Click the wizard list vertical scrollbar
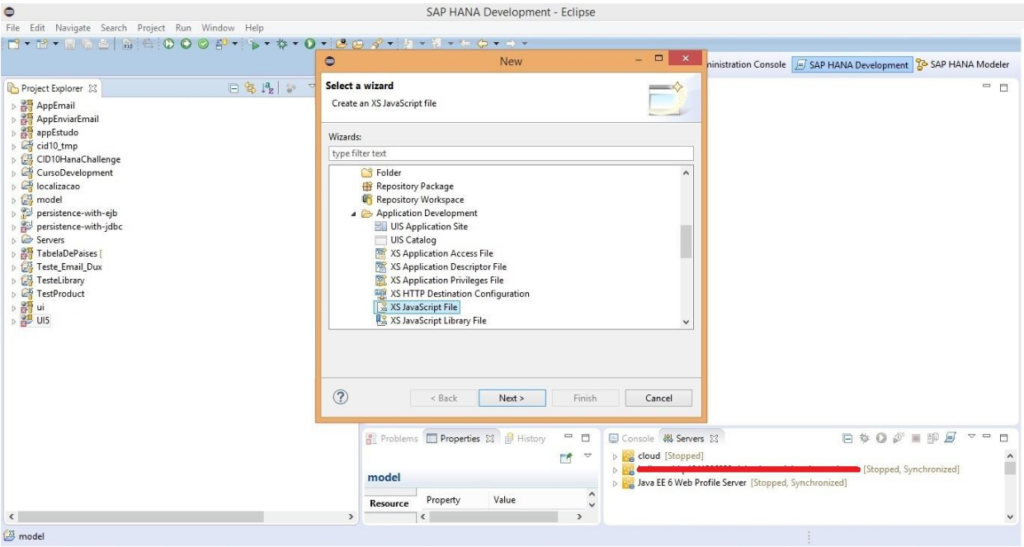 686,240
